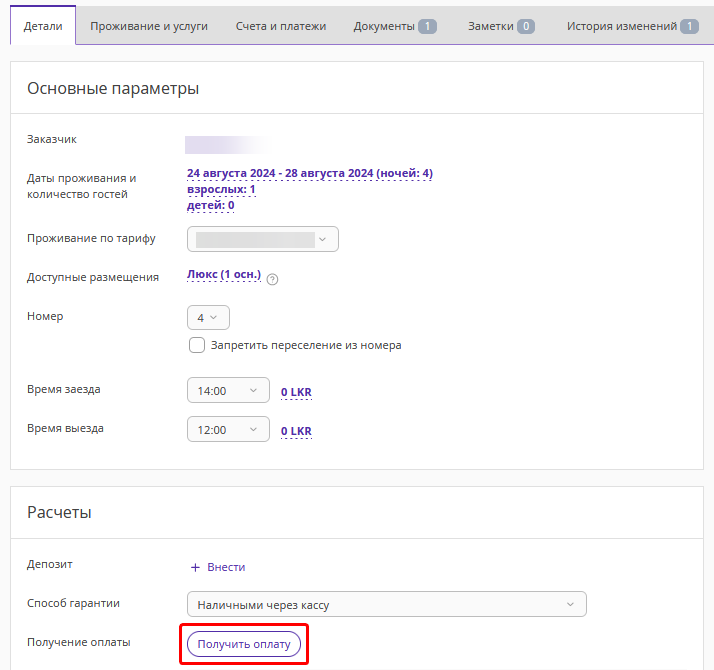Open the Счета и платежи tab
This screenshot has width=714, height=670.
(x=281, y=26)
